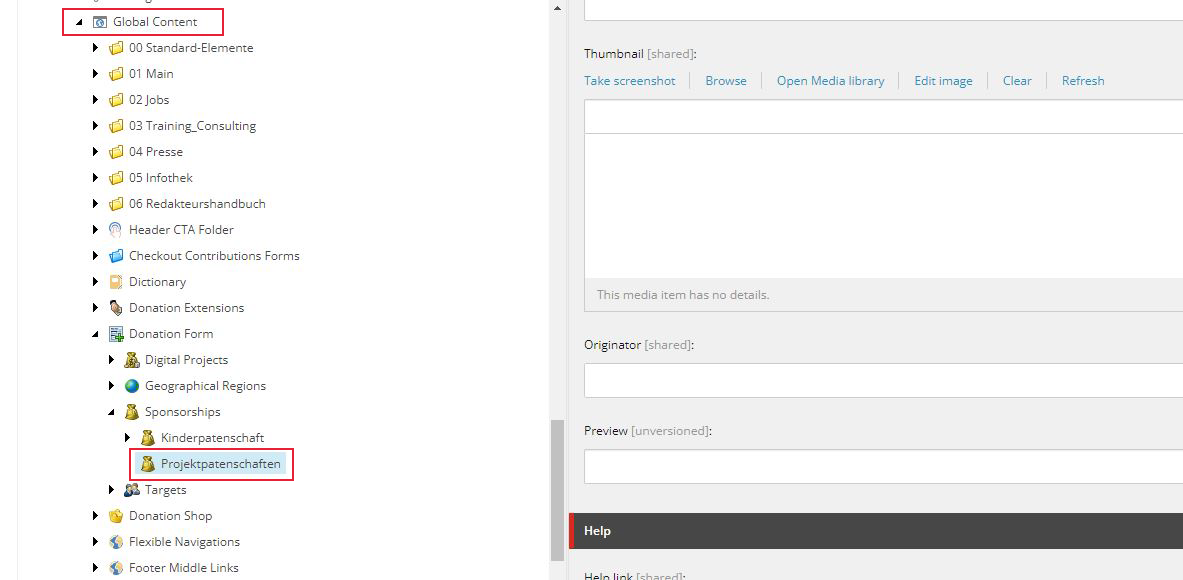1183x580 pixels.
Task: Expand the Dictionary node arrow
Action: coord(95,282)
